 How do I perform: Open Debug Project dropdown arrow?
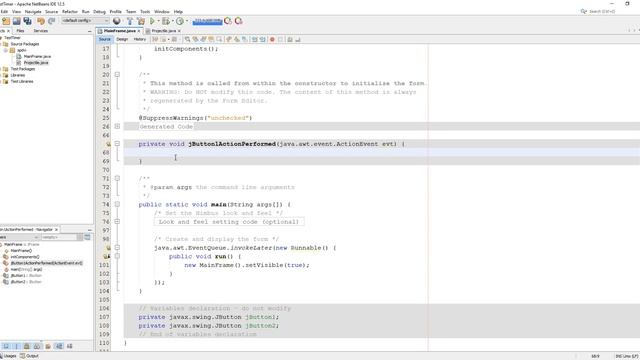coord(172,21)
